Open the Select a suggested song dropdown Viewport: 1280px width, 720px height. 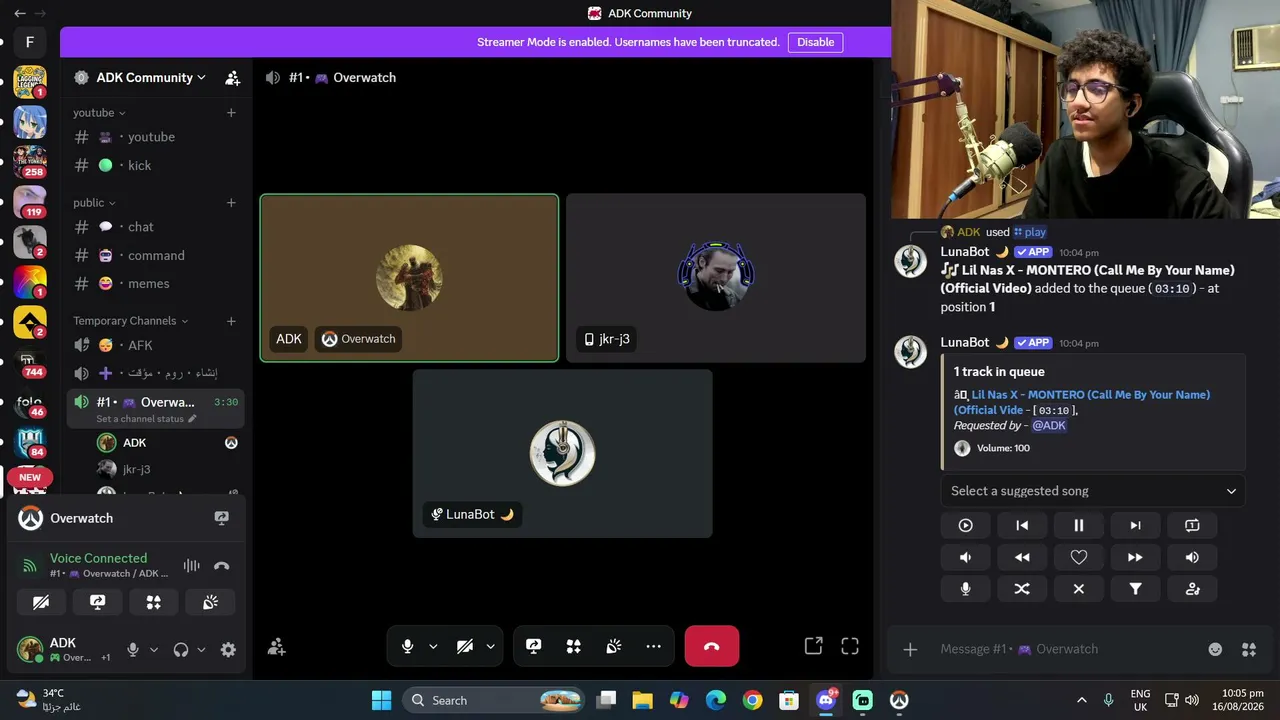(x=1093, y=491)
